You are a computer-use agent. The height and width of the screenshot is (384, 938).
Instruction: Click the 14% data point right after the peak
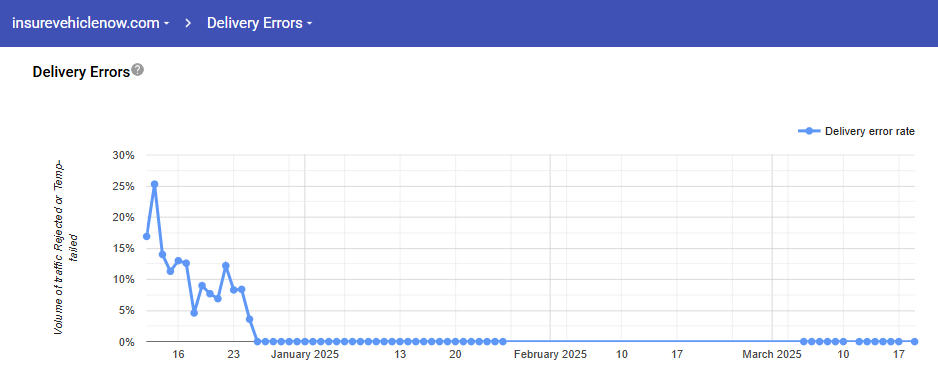click(162, 254)
